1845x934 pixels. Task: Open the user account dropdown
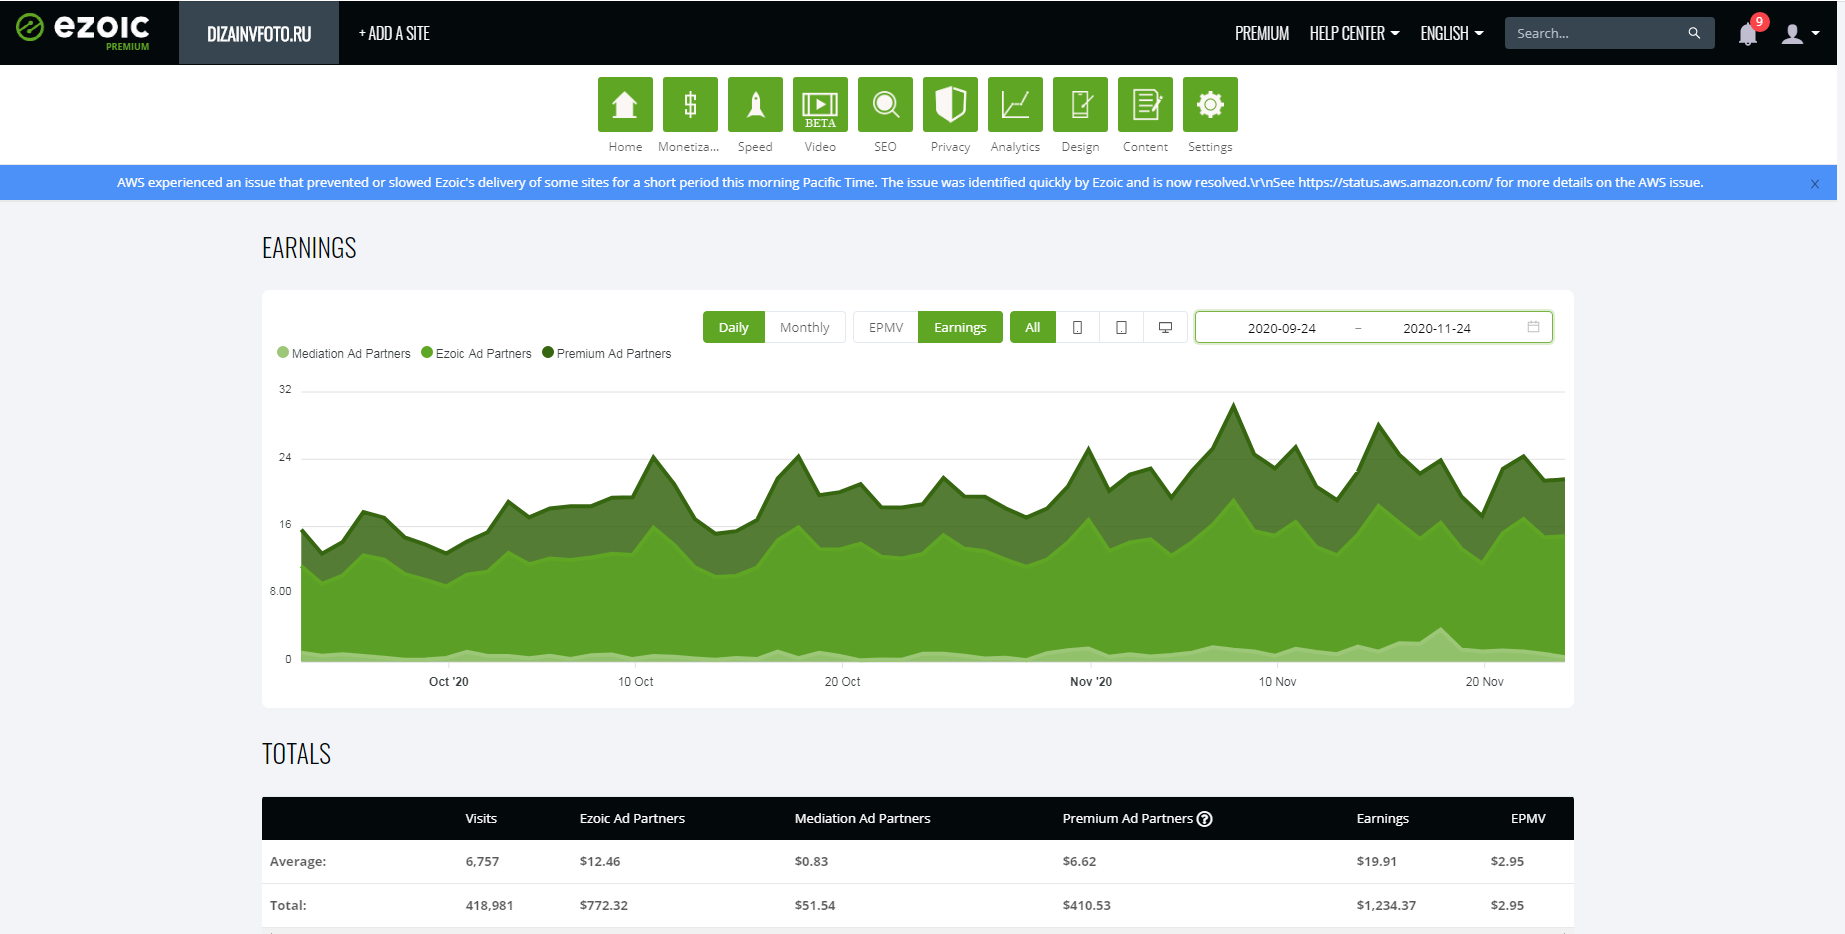tap(1800, 34)
